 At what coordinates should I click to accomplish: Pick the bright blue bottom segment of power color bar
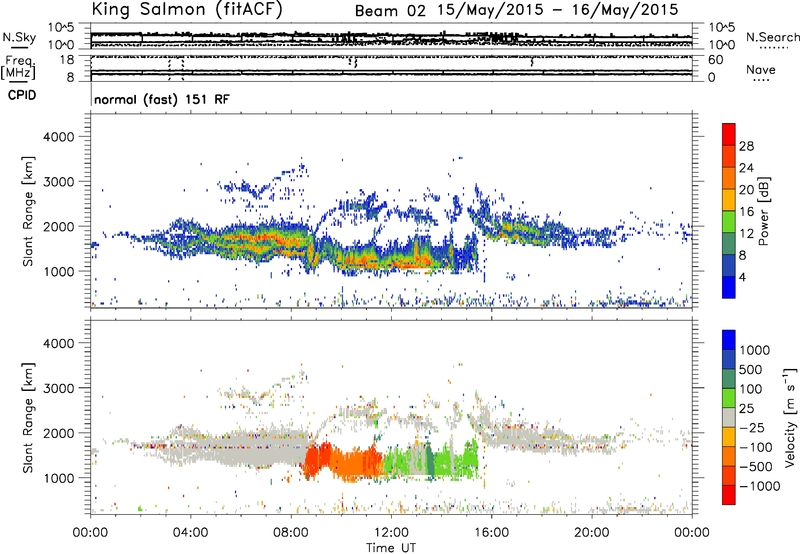pos(729,287)
